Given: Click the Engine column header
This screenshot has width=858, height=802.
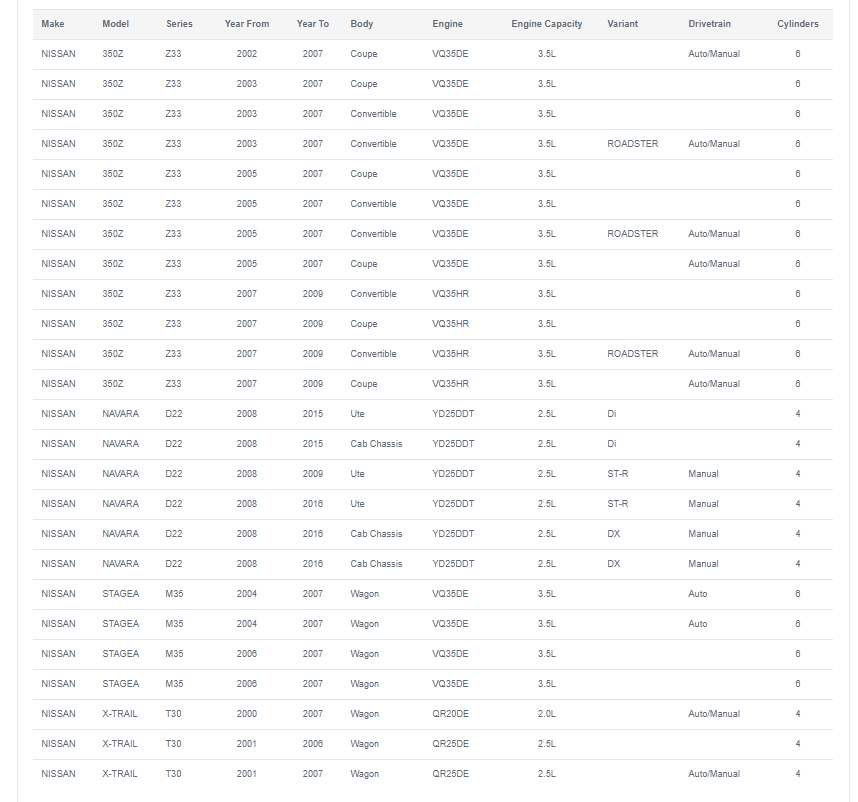Looking at the screenshot, I should click(447, 24).
